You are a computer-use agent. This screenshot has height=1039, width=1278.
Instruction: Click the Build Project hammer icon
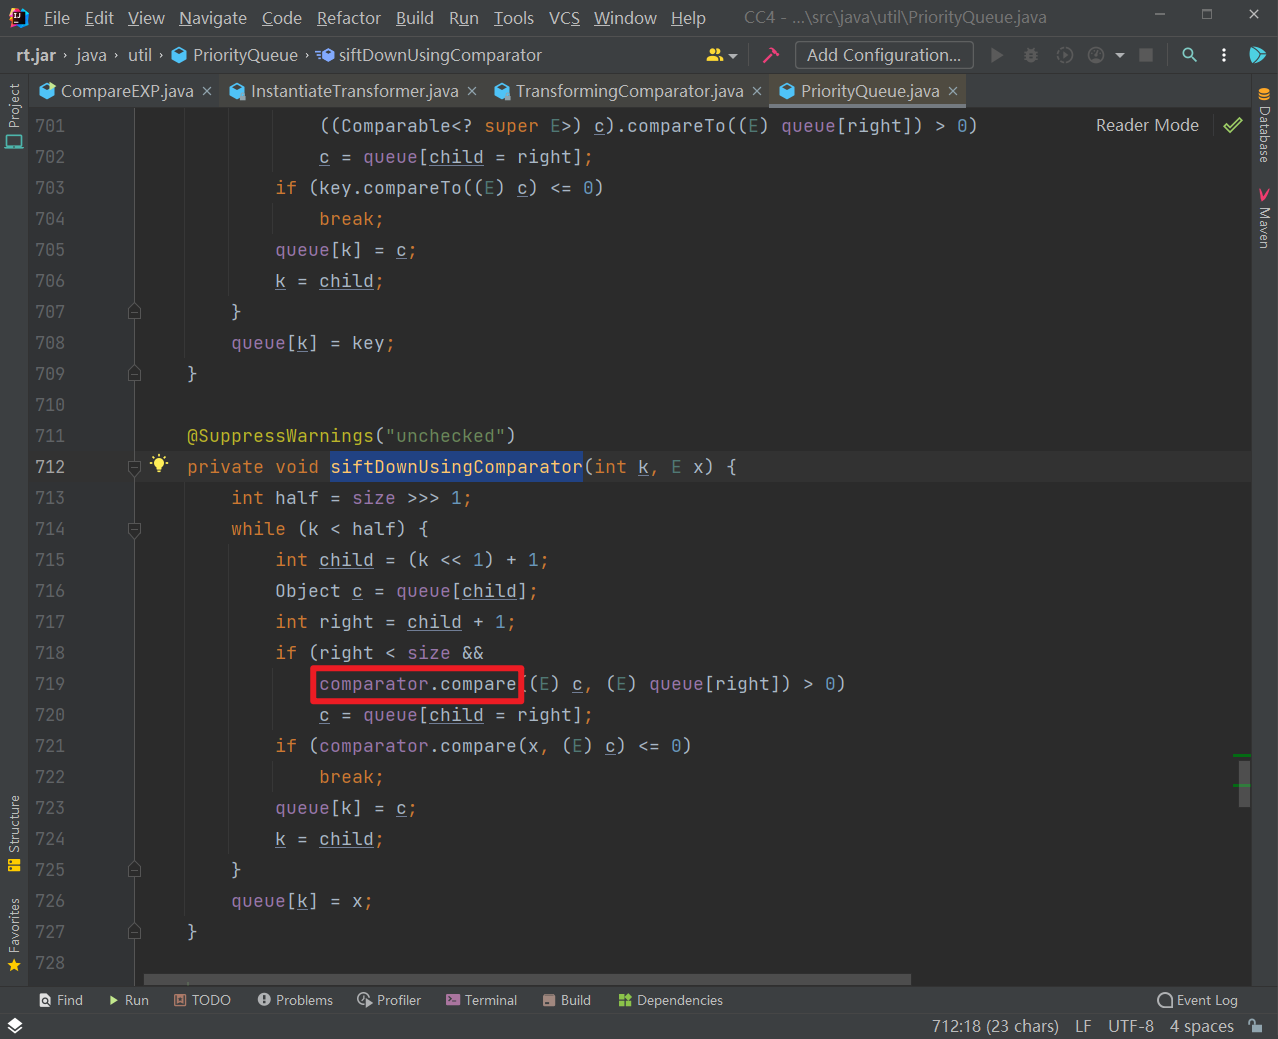click(x=769, y=55)
